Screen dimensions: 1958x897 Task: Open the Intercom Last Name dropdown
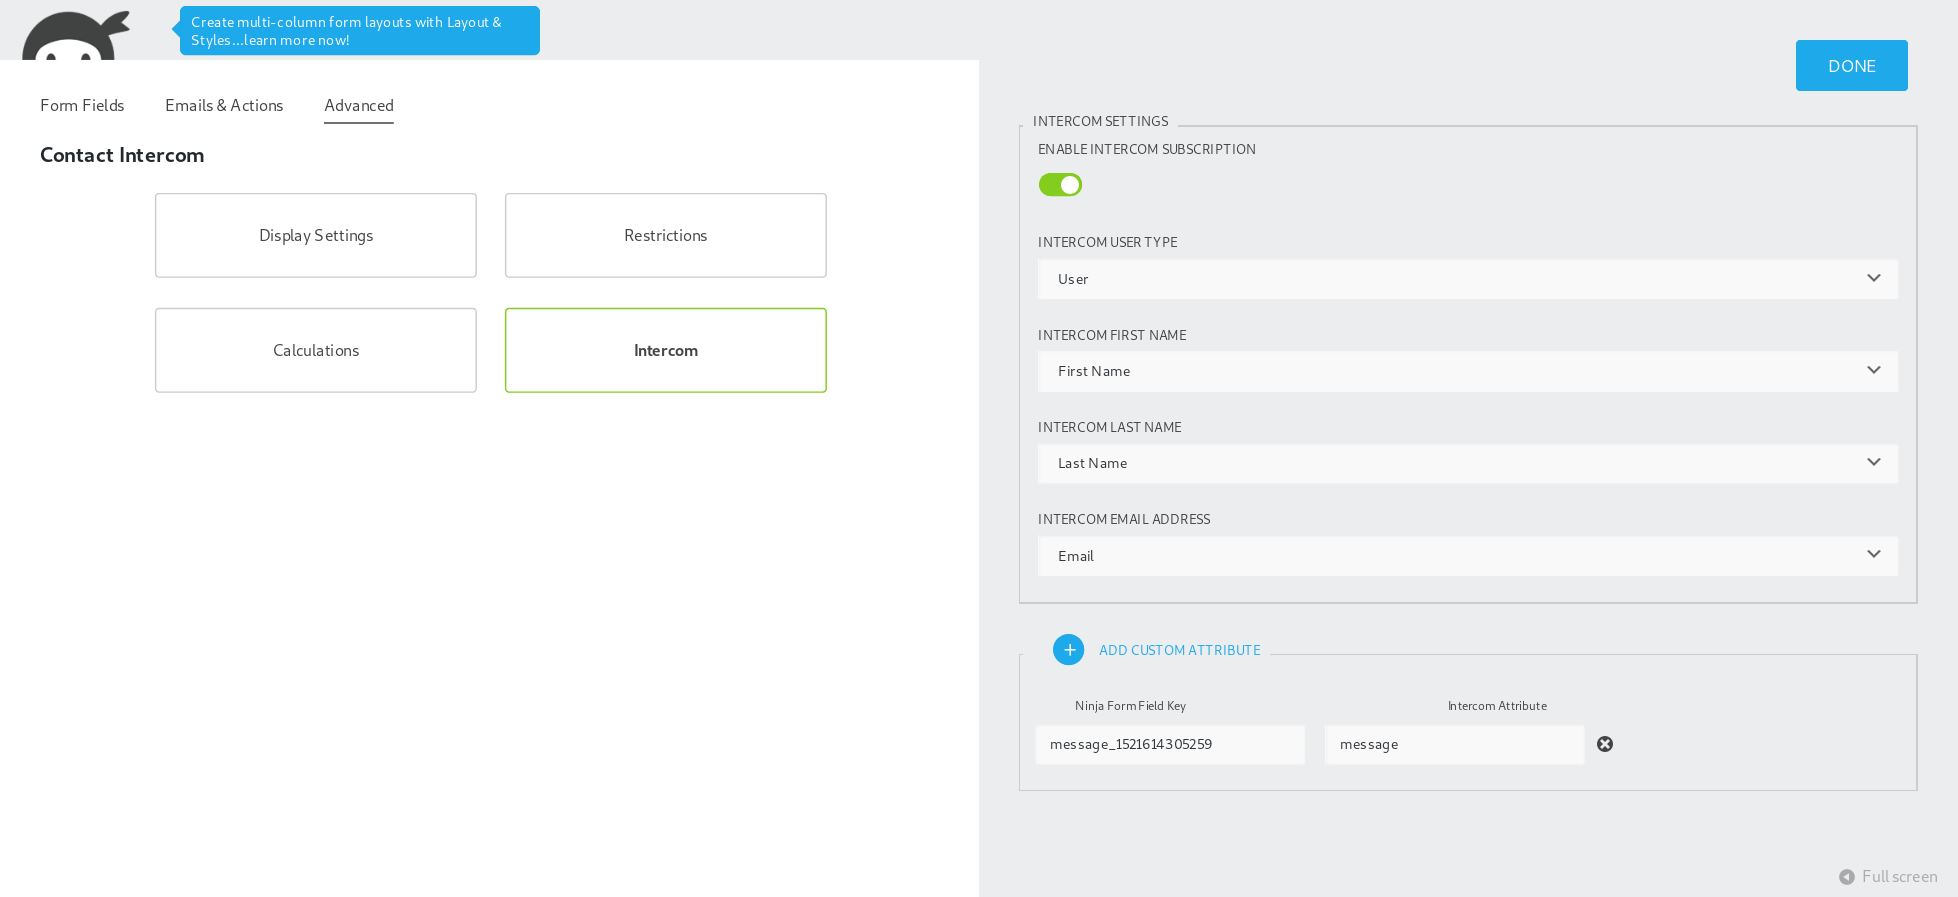coord(1467,463)
